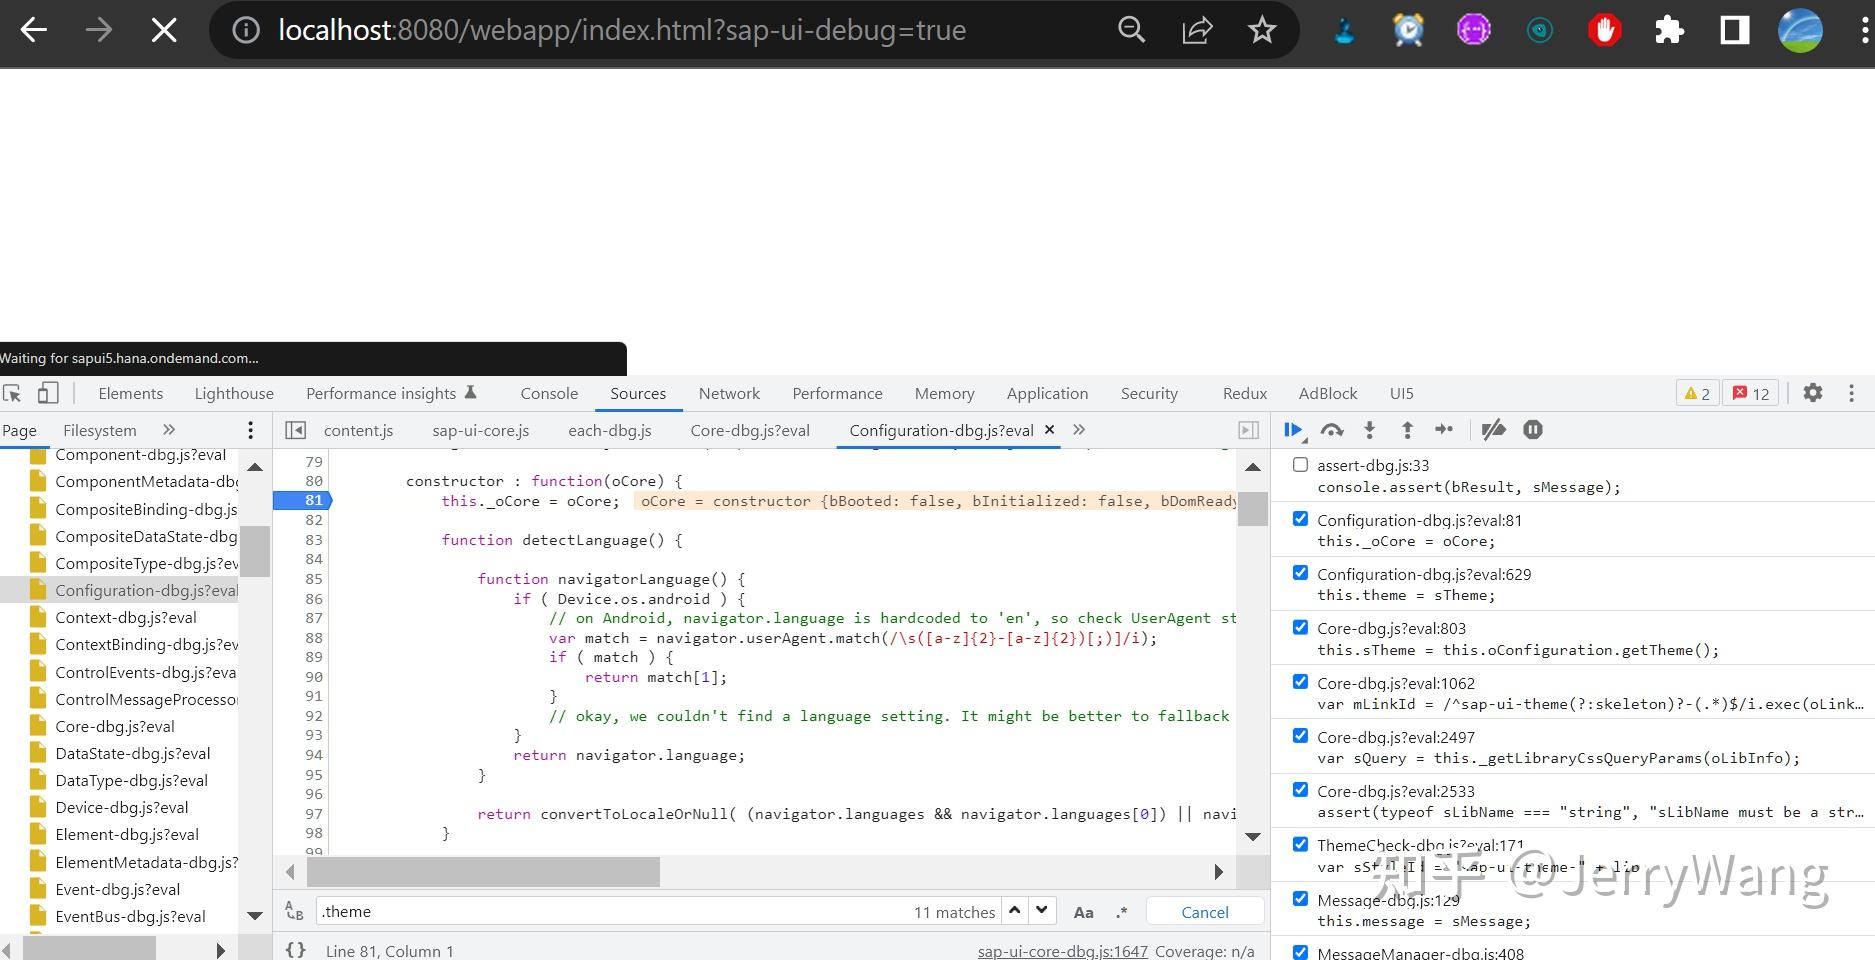Enable assert-dbg.js:33 breakpoint

1300,465
